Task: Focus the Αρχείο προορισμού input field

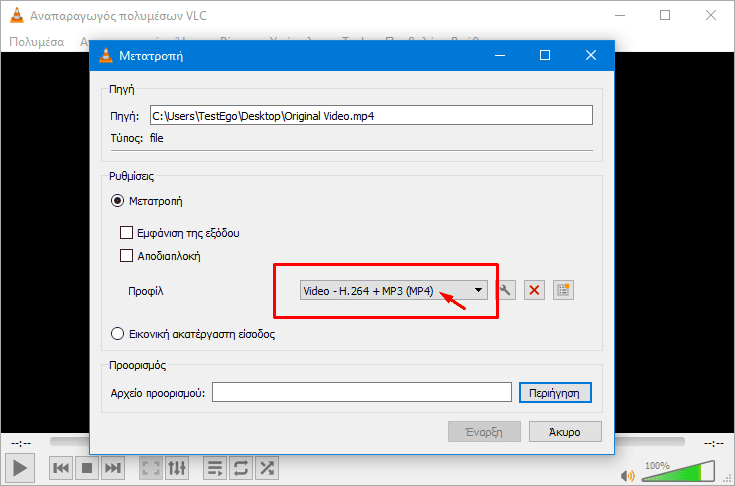Action: pos(361,393)
